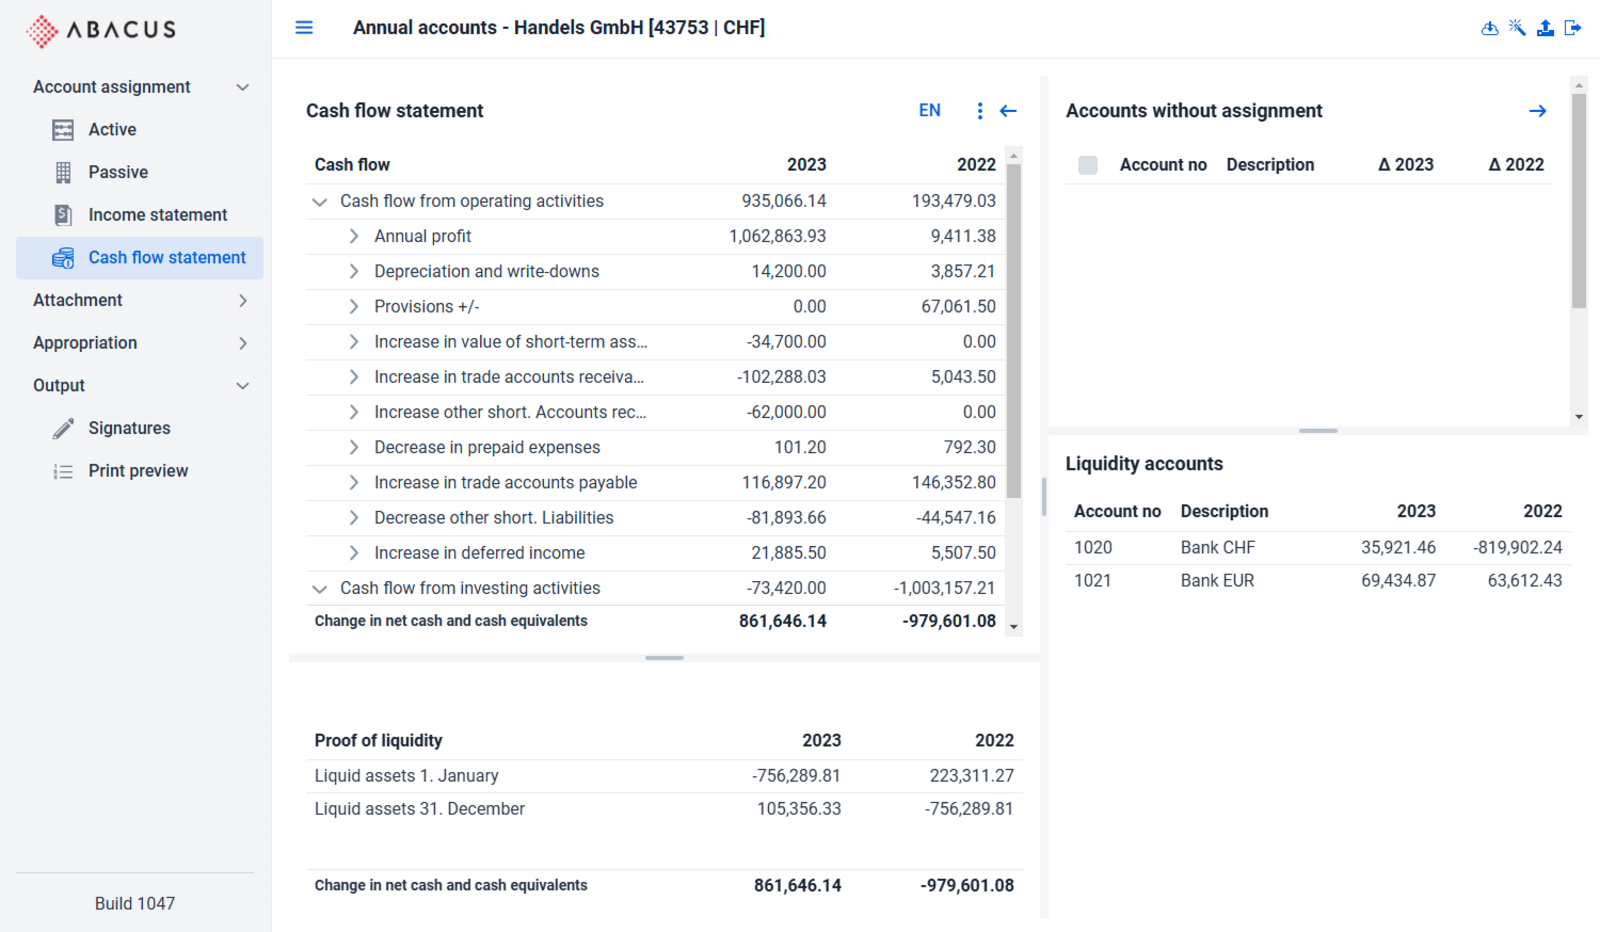Click the cash flow table vertical scrollbar
The height and width of the screenshot is (932, 1600).
(1014, 330)
